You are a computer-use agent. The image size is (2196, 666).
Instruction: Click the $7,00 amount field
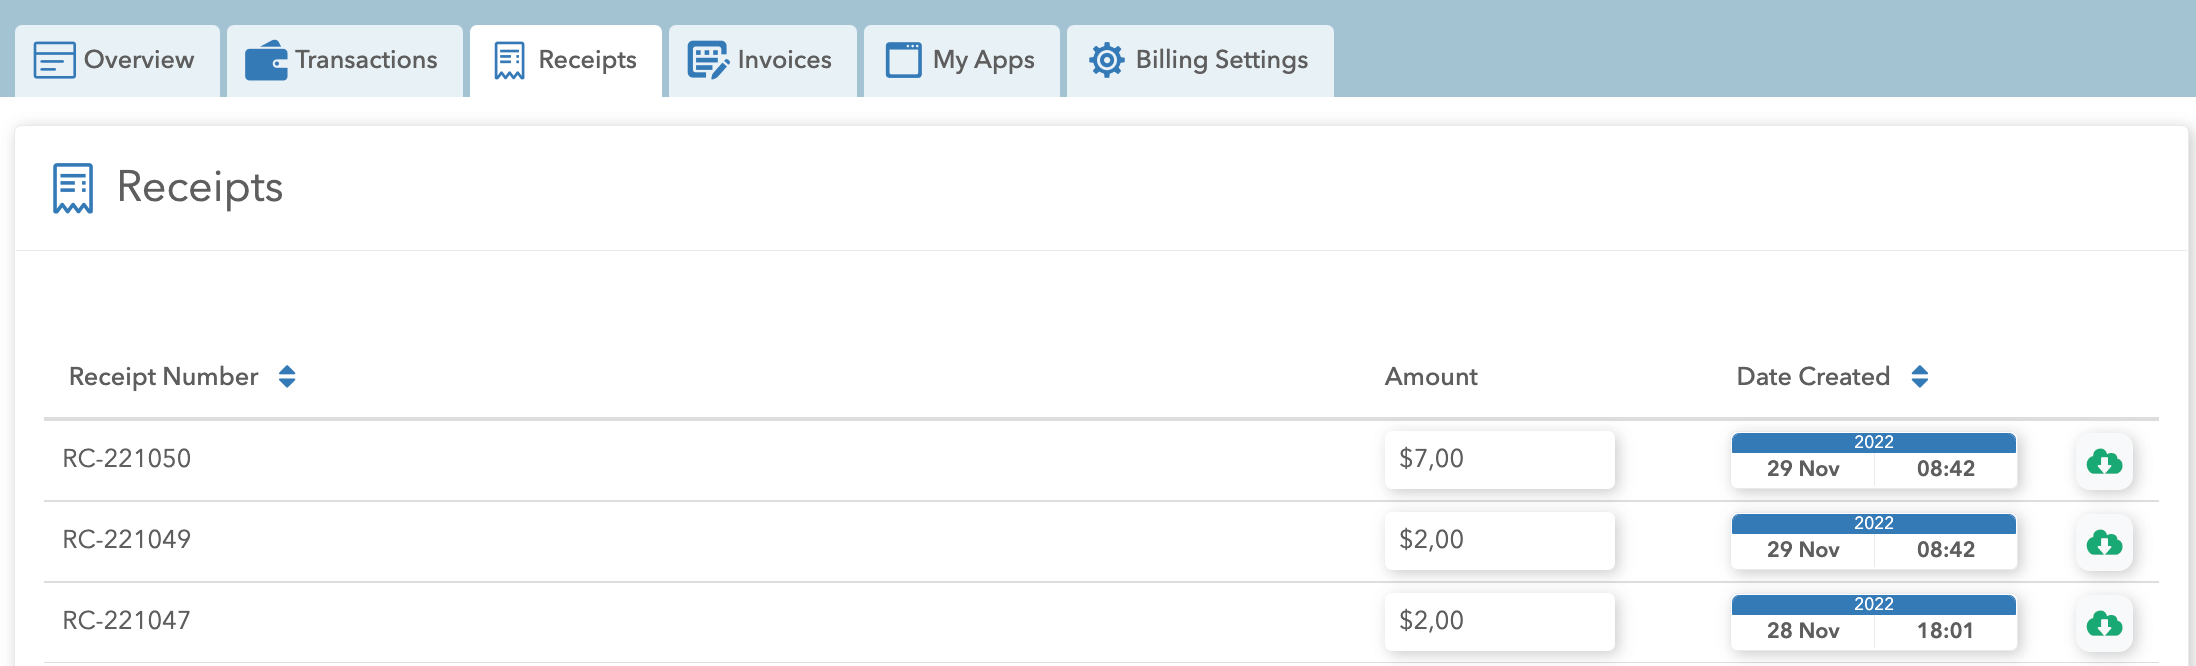pyautogui.click(x=1499, y=459)
